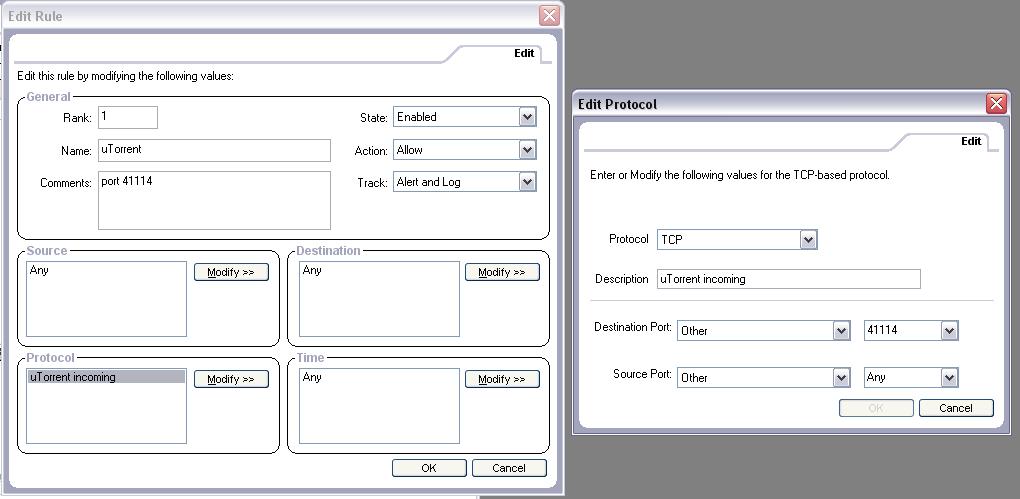Select uTorrent incoming in the Protocol list
This screenshot has width=1020, height=499.
[106, 377]
